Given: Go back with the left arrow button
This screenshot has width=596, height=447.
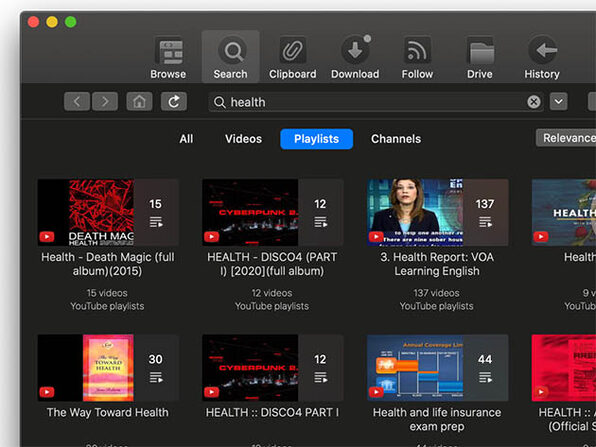Looking at the screenshot, I should point(77,101).
